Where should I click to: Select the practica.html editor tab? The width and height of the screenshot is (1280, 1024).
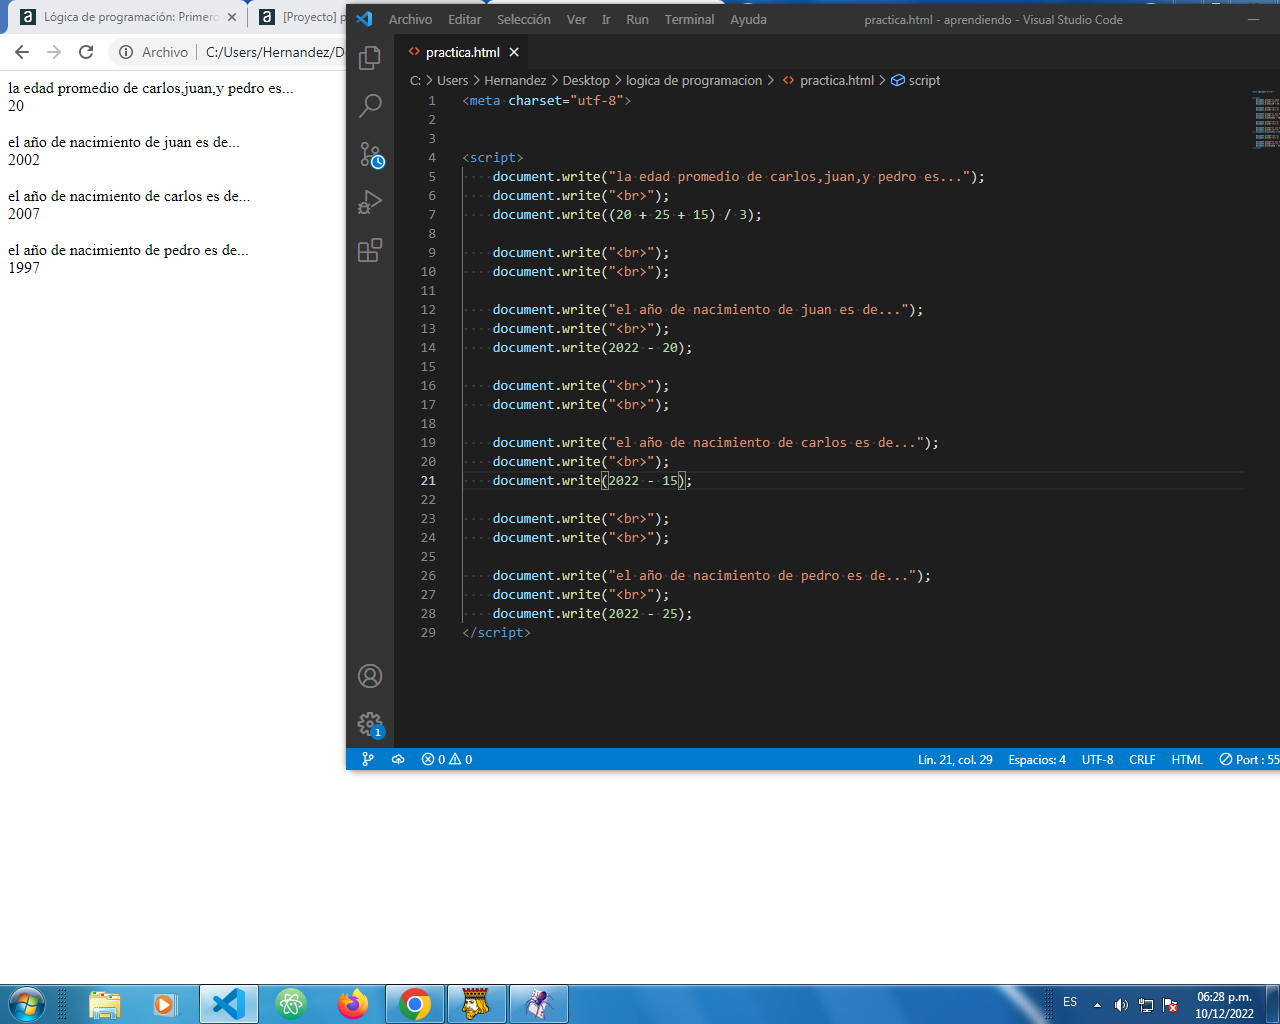click(x=462, y=52)
